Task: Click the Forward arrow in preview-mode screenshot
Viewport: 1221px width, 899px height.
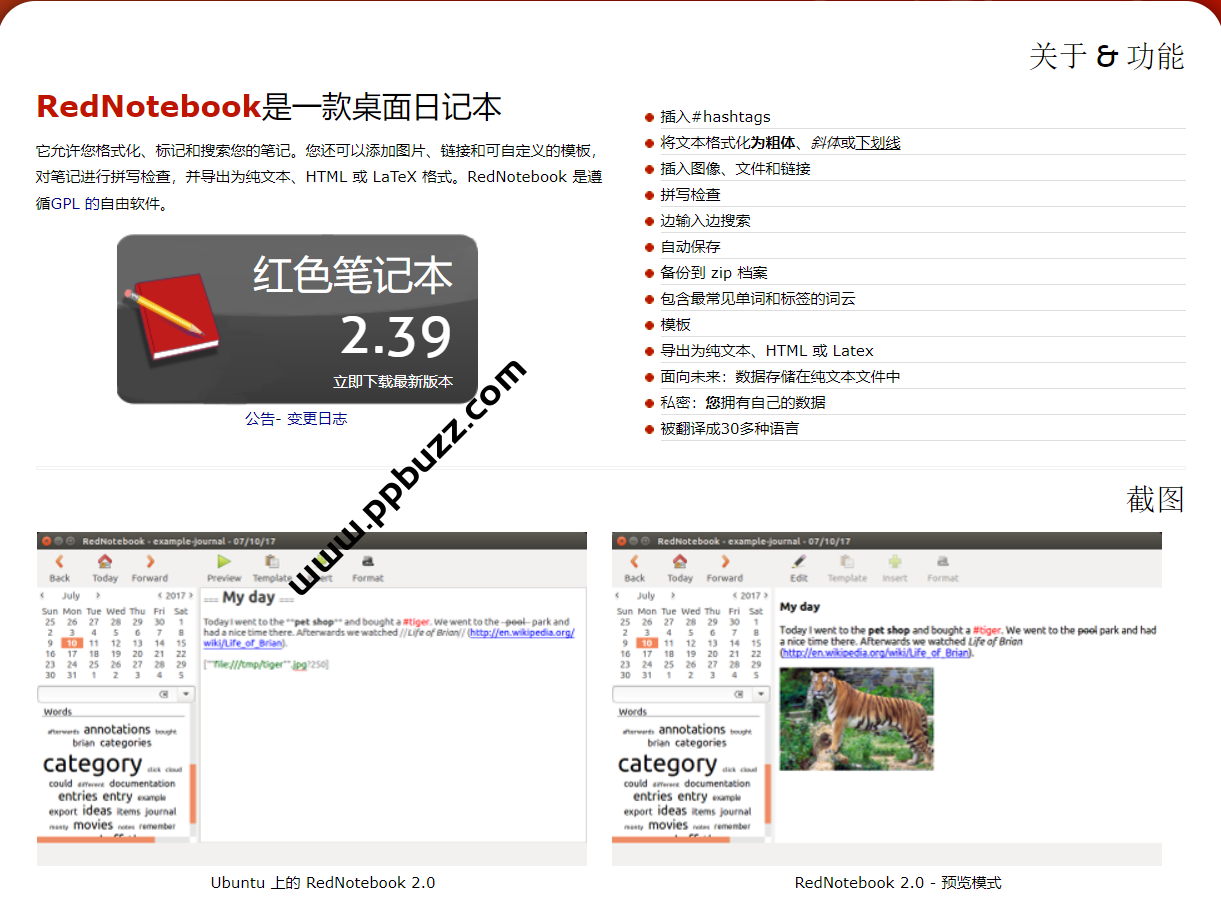Action: click(725, 562)
